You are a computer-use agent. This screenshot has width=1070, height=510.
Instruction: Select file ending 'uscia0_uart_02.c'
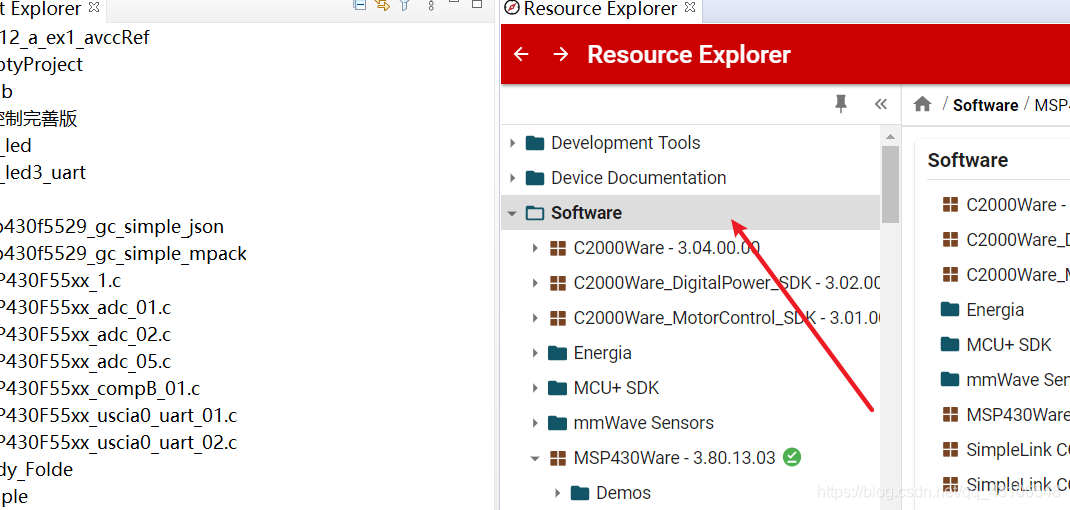point(119,443)
